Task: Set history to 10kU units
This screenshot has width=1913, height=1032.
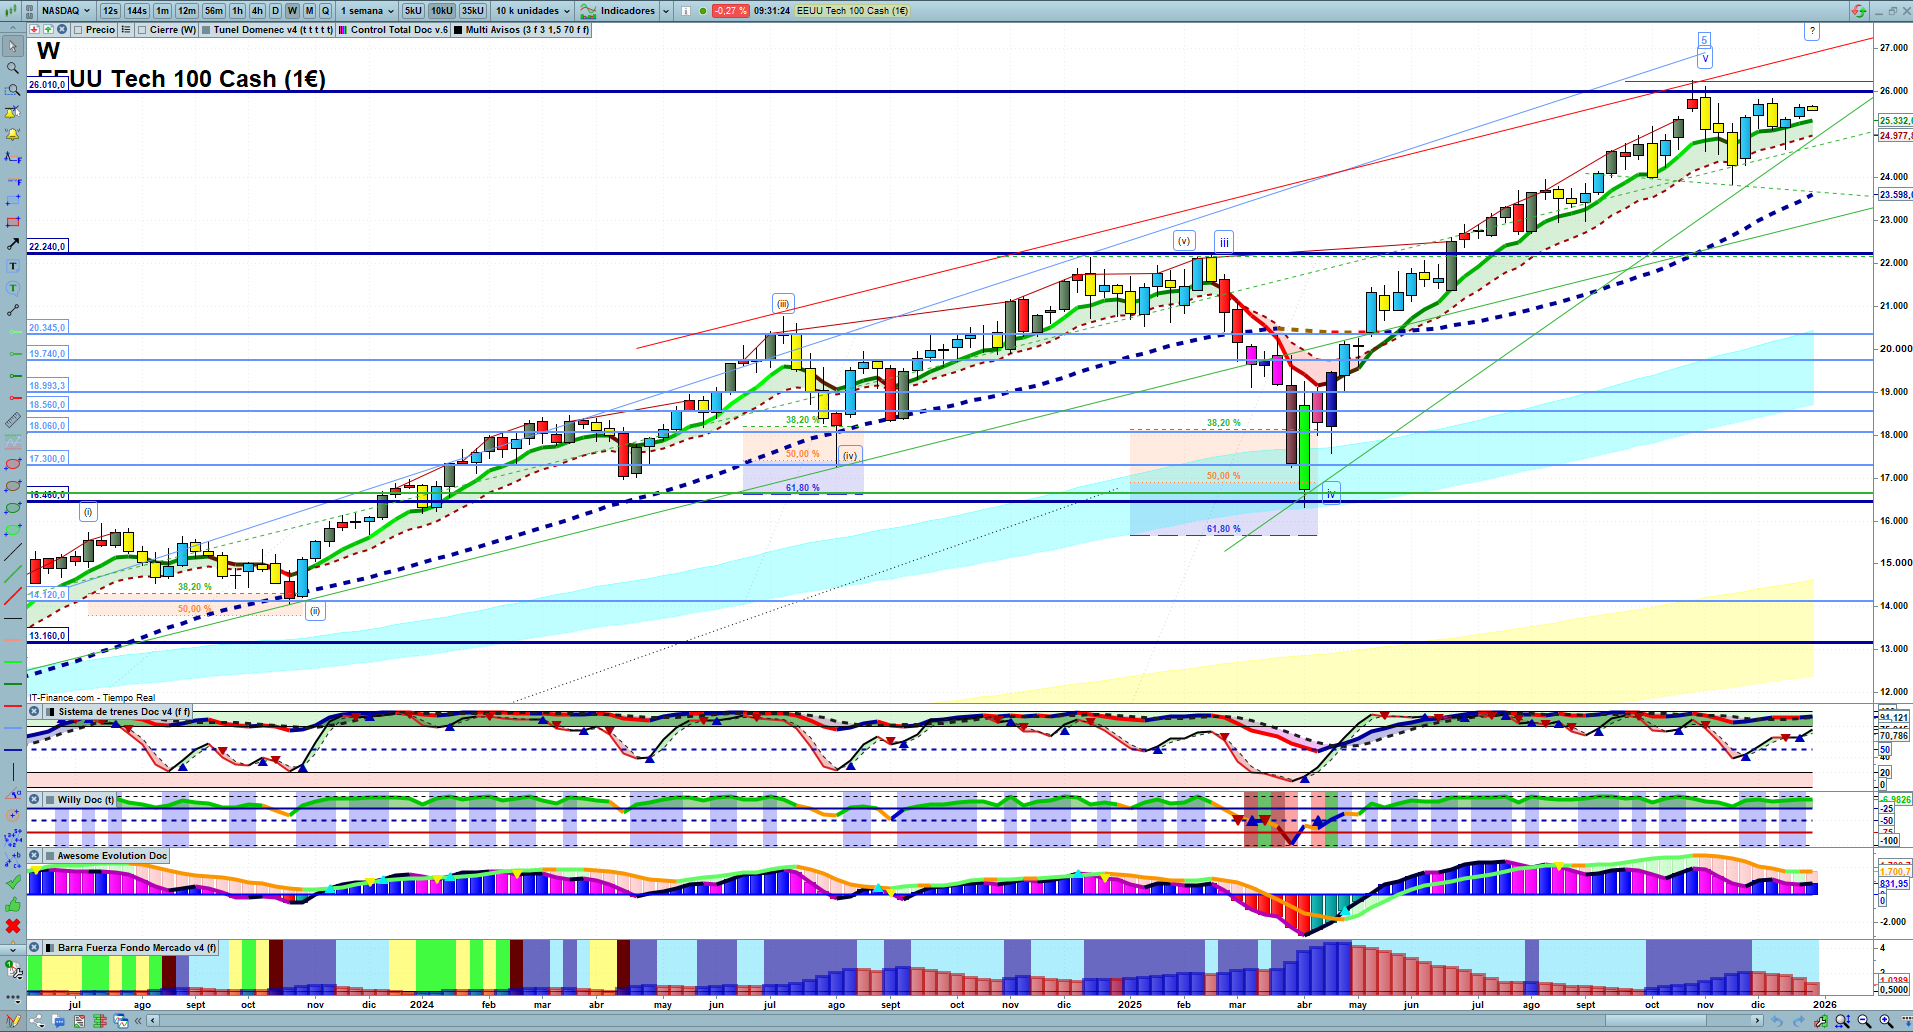Action: point(442,11)
